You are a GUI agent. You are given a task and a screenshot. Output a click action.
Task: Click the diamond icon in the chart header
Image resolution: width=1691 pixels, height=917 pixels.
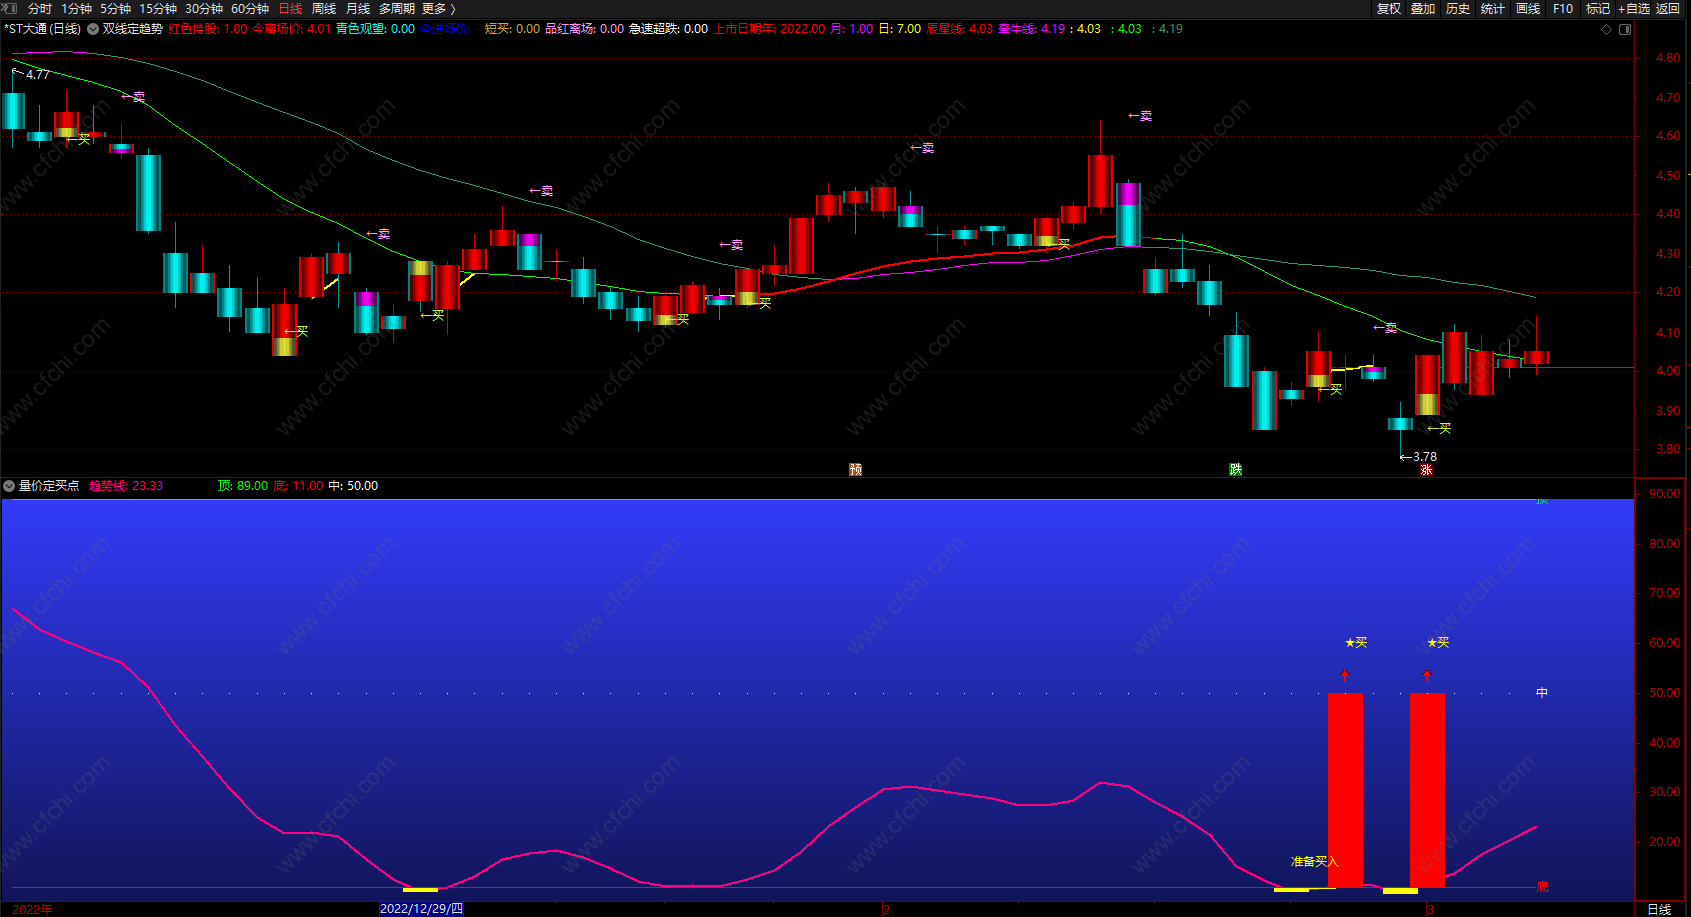point(1607,29)
